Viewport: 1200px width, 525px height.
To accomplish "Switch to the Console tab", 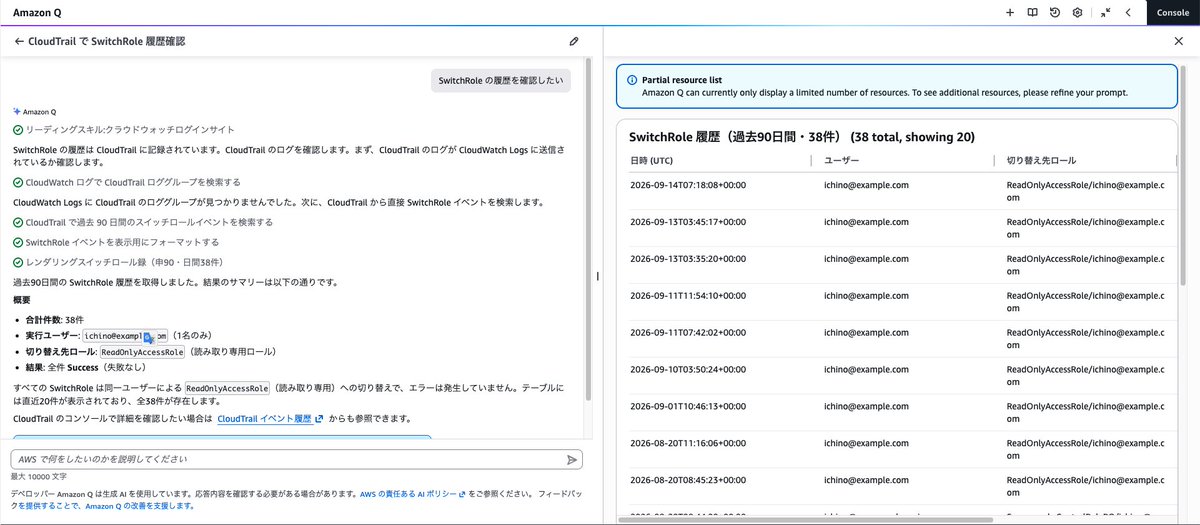I will point(1173,13).
